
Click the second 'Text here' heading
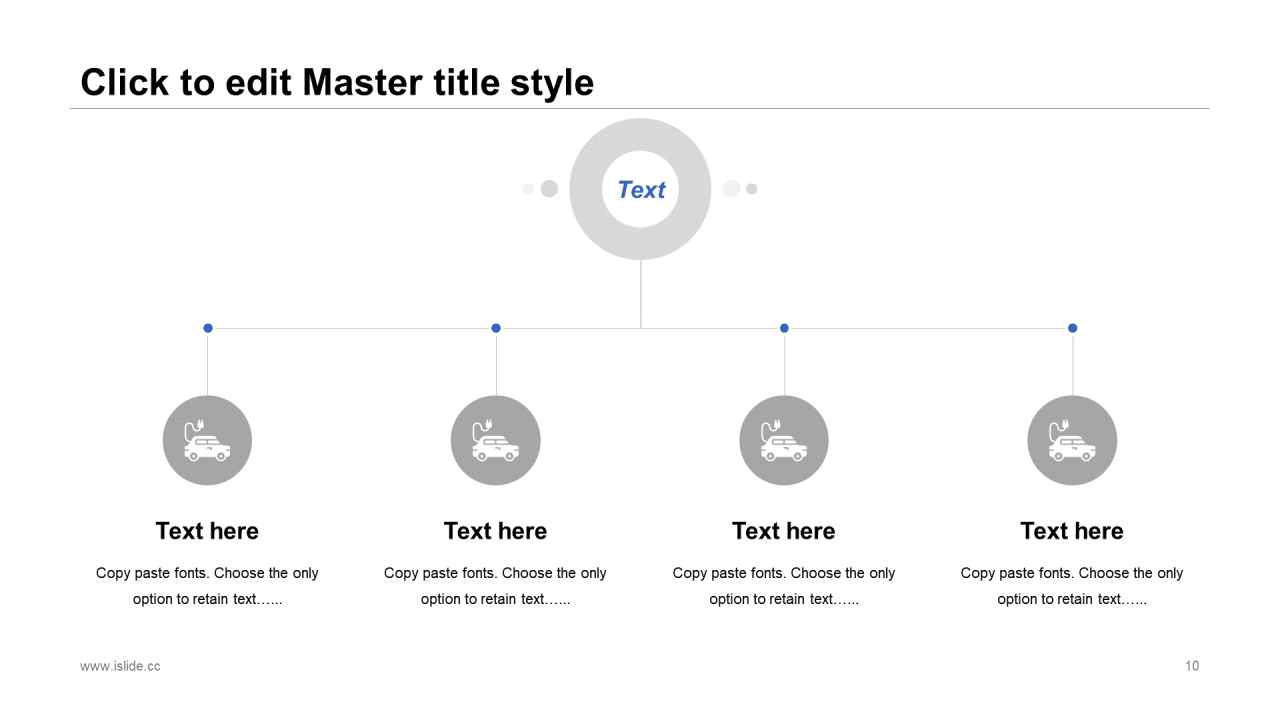(496, 531)
